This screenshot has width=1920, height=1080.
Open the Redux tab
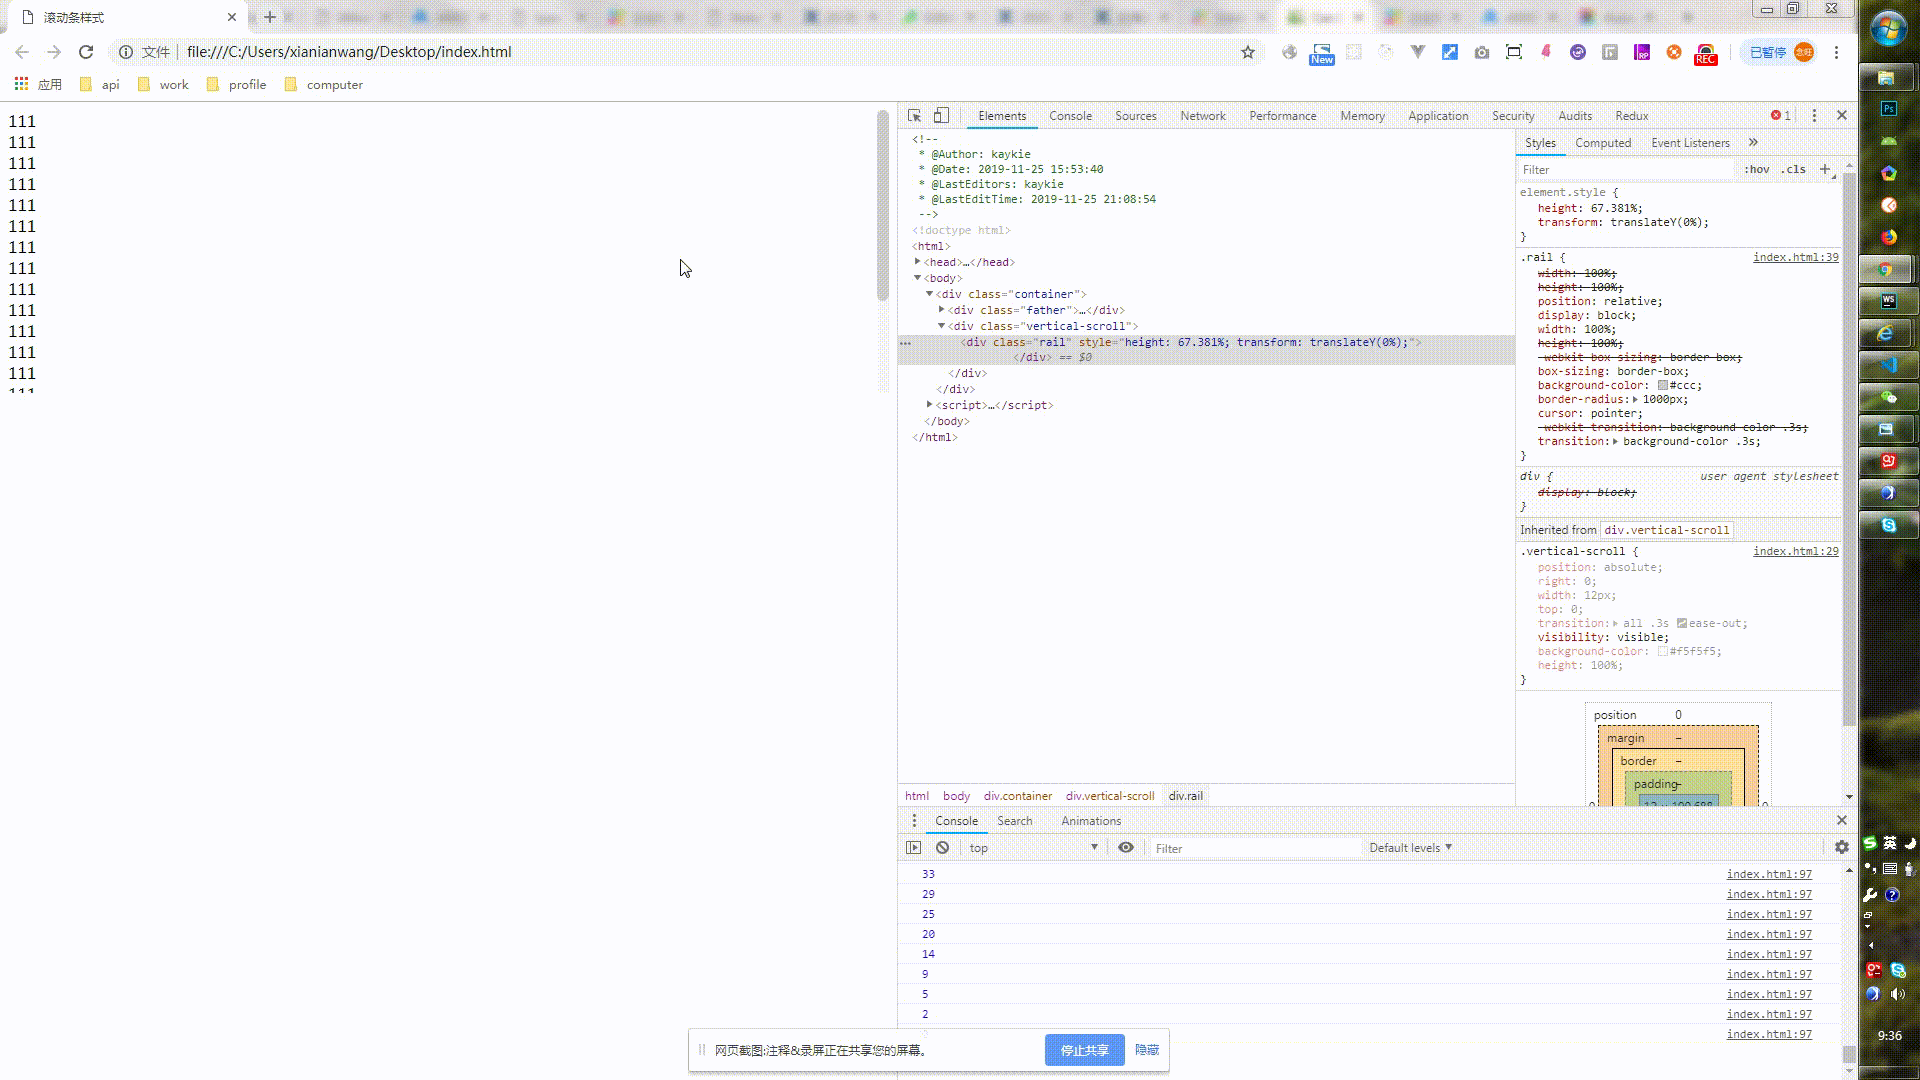coord(1631,116)
